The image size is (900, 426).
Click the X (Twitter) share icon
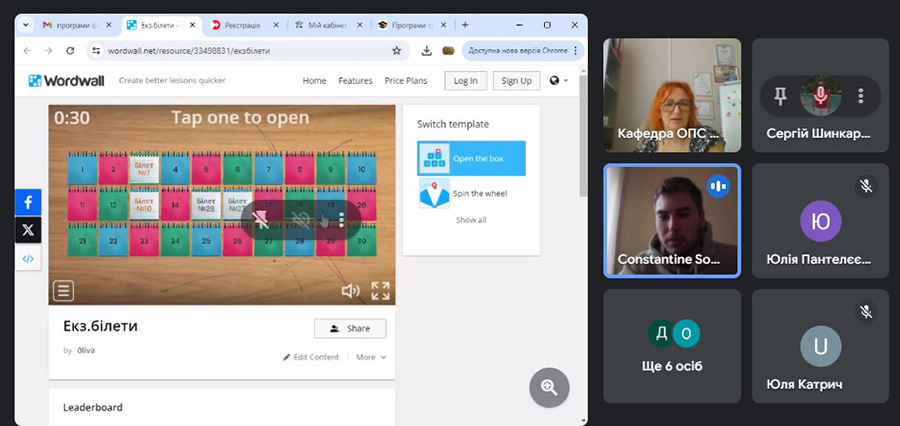tap(28, 230)
